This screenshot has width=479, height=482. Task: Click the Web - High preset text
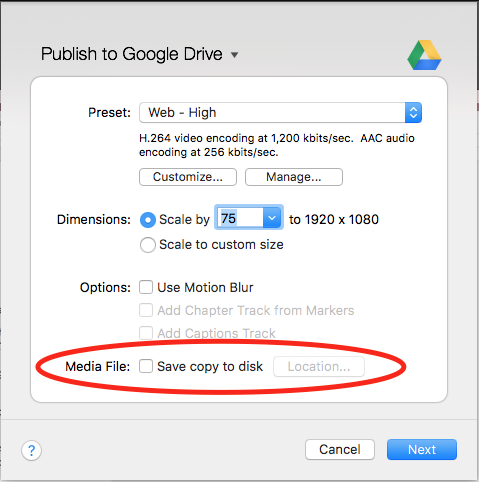(x=182, y=113)
